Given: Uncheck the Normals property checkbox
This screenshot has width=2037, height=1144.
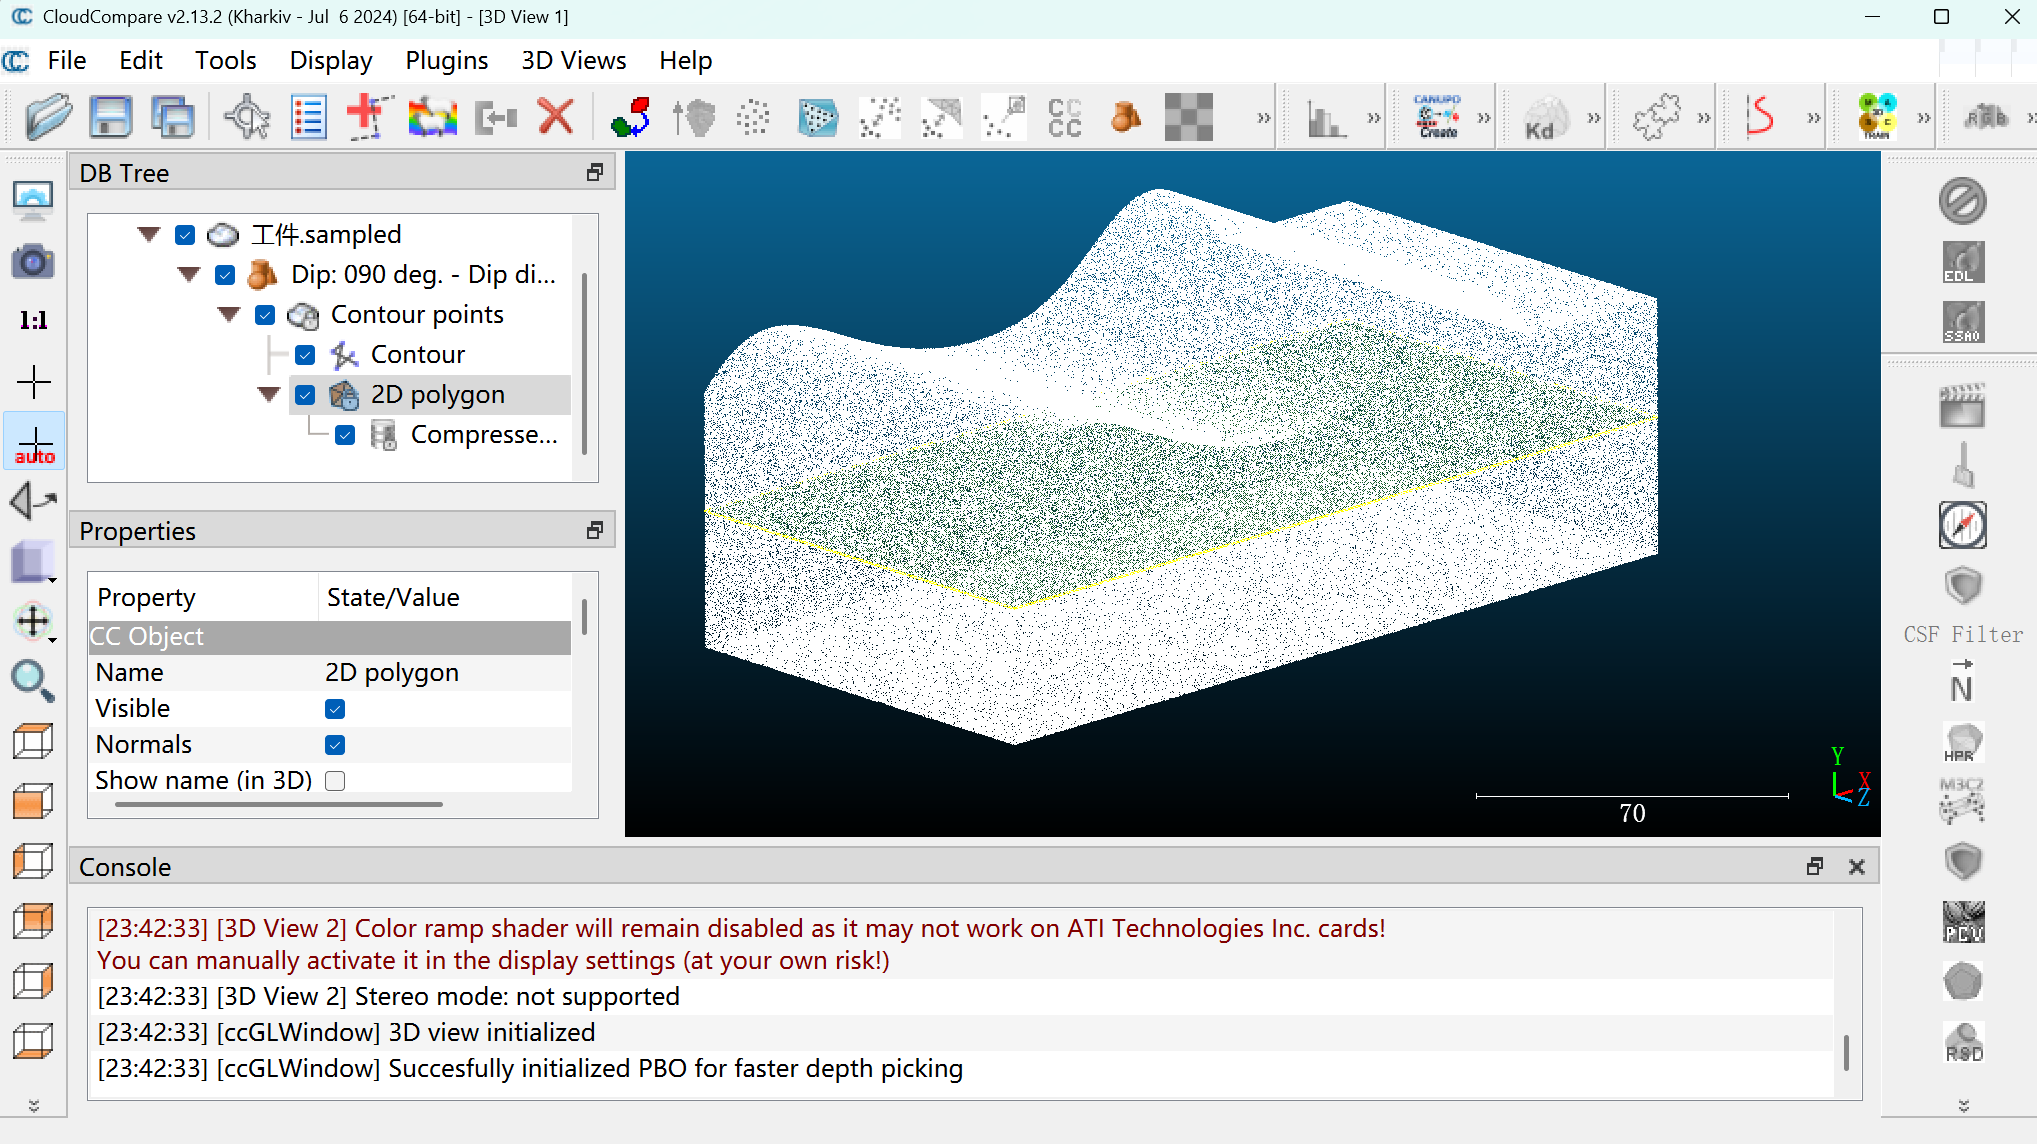Looking at the screenshot, I should (335, 745).
